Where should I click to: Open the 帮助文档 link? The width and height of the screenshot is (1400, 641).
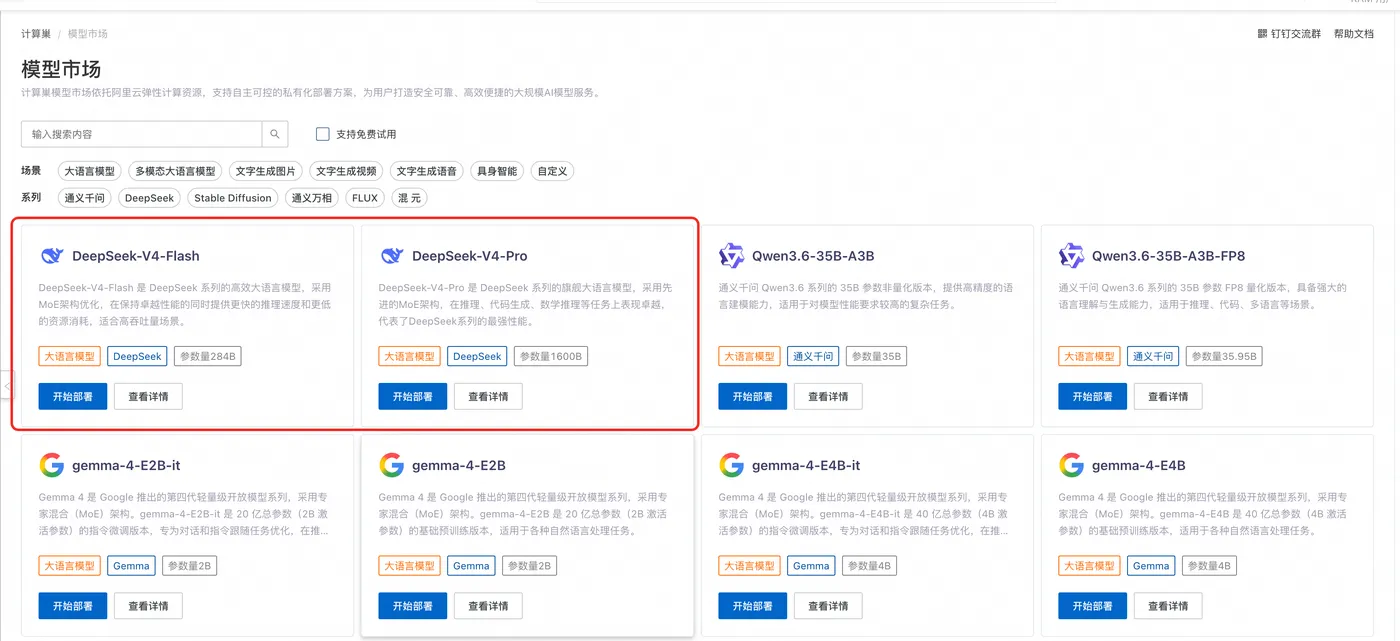coord(1354,34)
